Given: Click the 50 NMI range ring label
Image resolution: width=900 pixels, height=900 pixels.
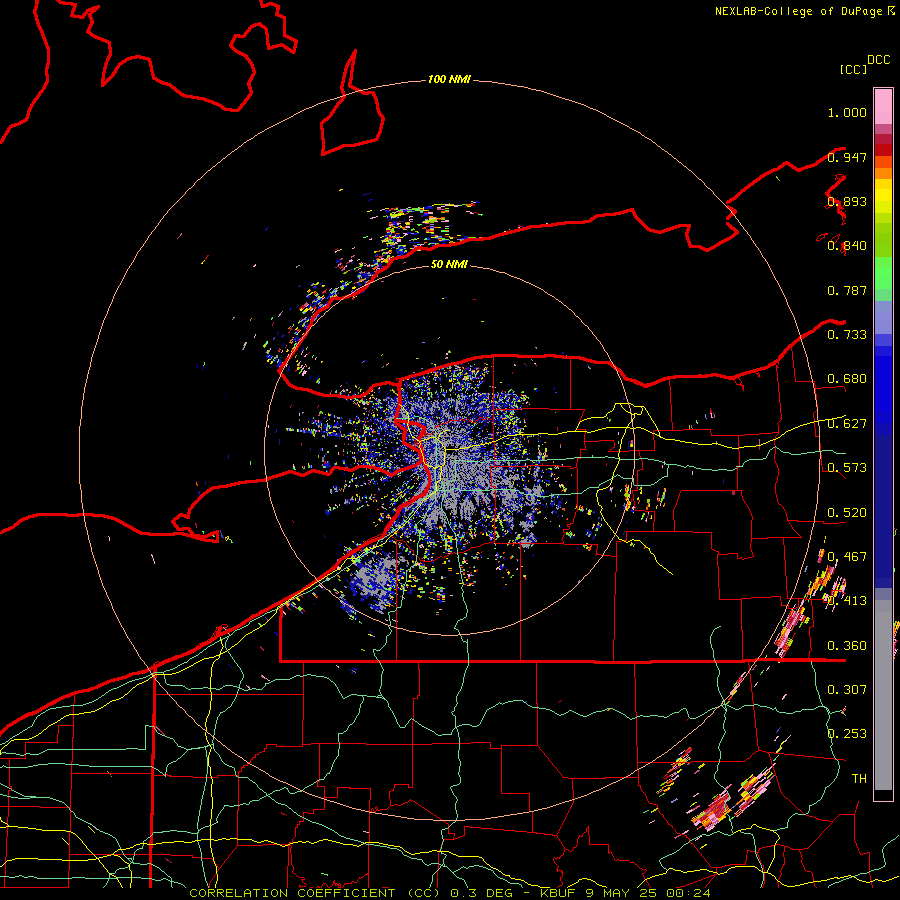Looking at the screenshot, I should [449, 264].
